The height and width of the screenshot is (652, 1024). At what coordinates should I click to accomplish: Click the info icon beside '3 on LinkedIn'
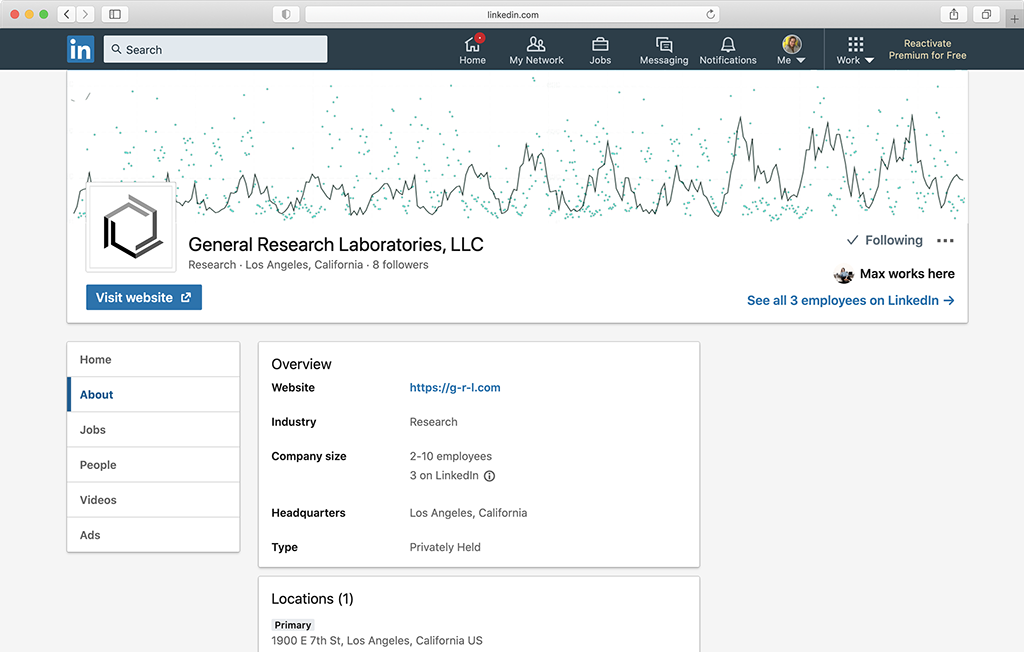click(x=490, y=476)
